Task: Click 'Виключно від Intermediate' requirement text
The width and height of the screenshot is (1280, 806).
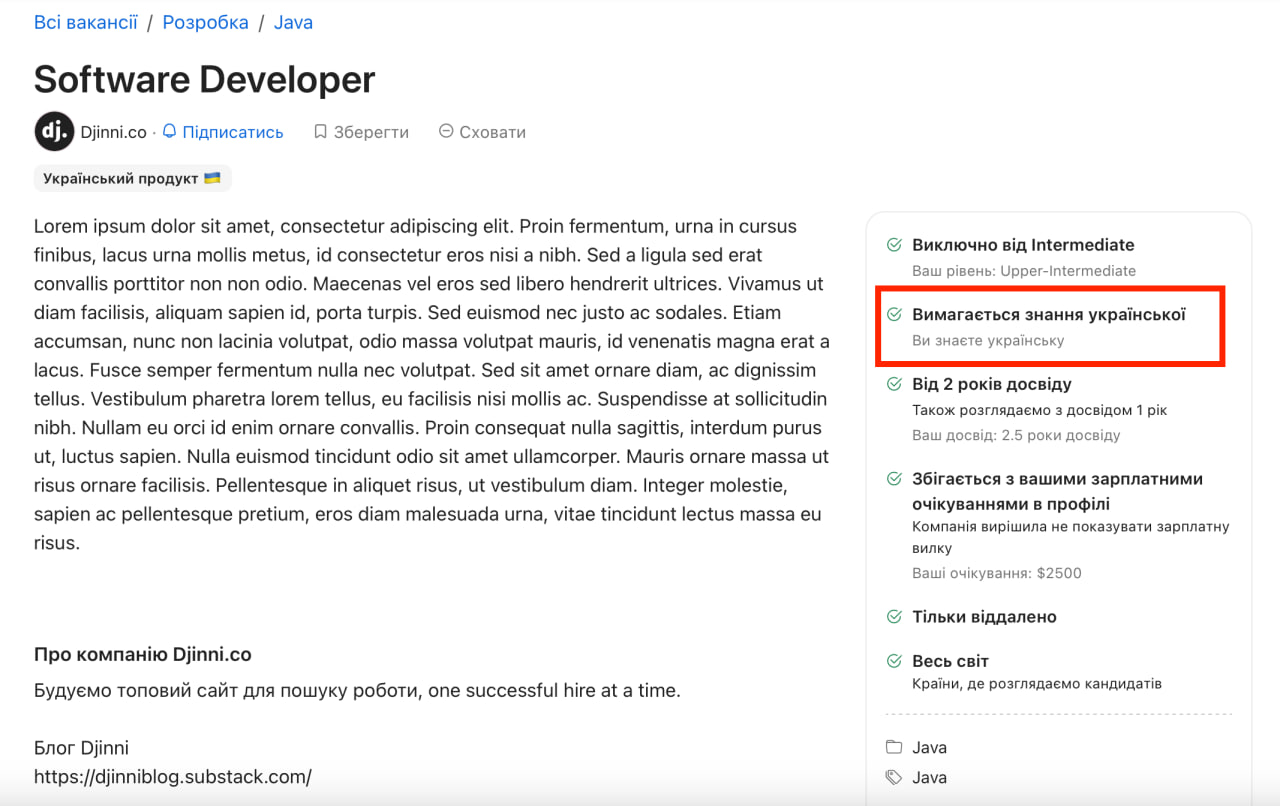Action: point(1023,245)
